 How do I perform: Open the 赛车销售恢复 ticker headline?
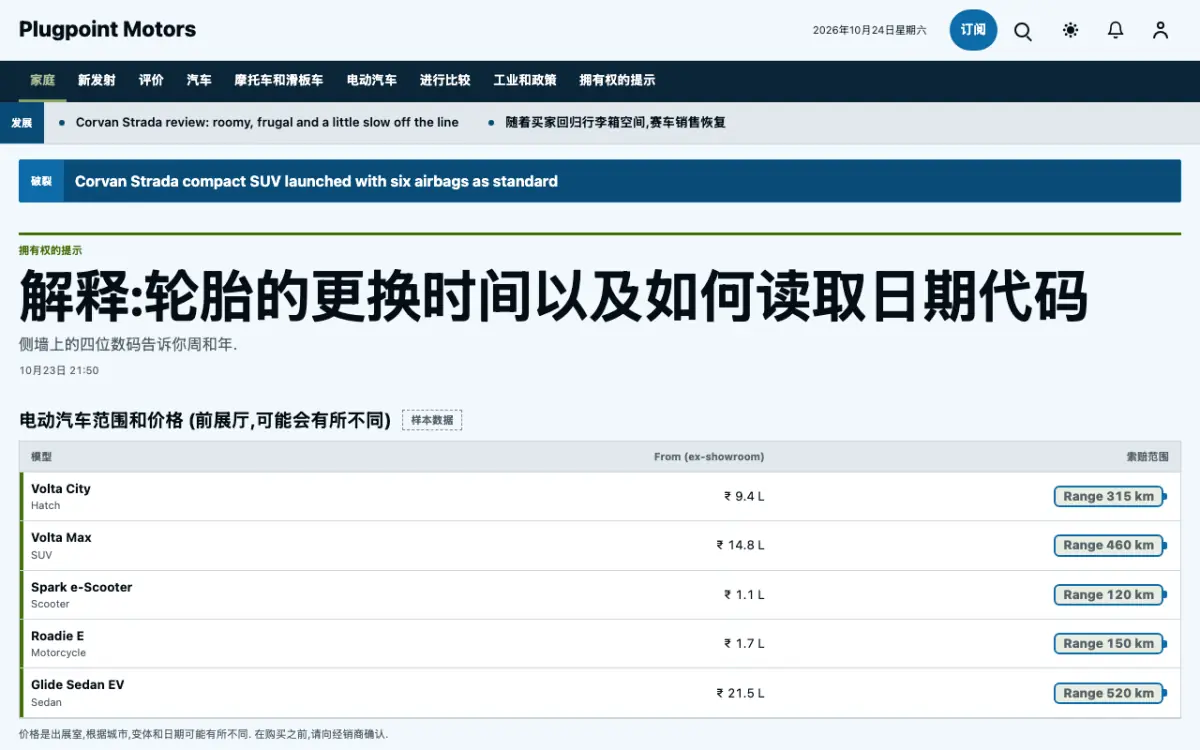coord(615,122)
